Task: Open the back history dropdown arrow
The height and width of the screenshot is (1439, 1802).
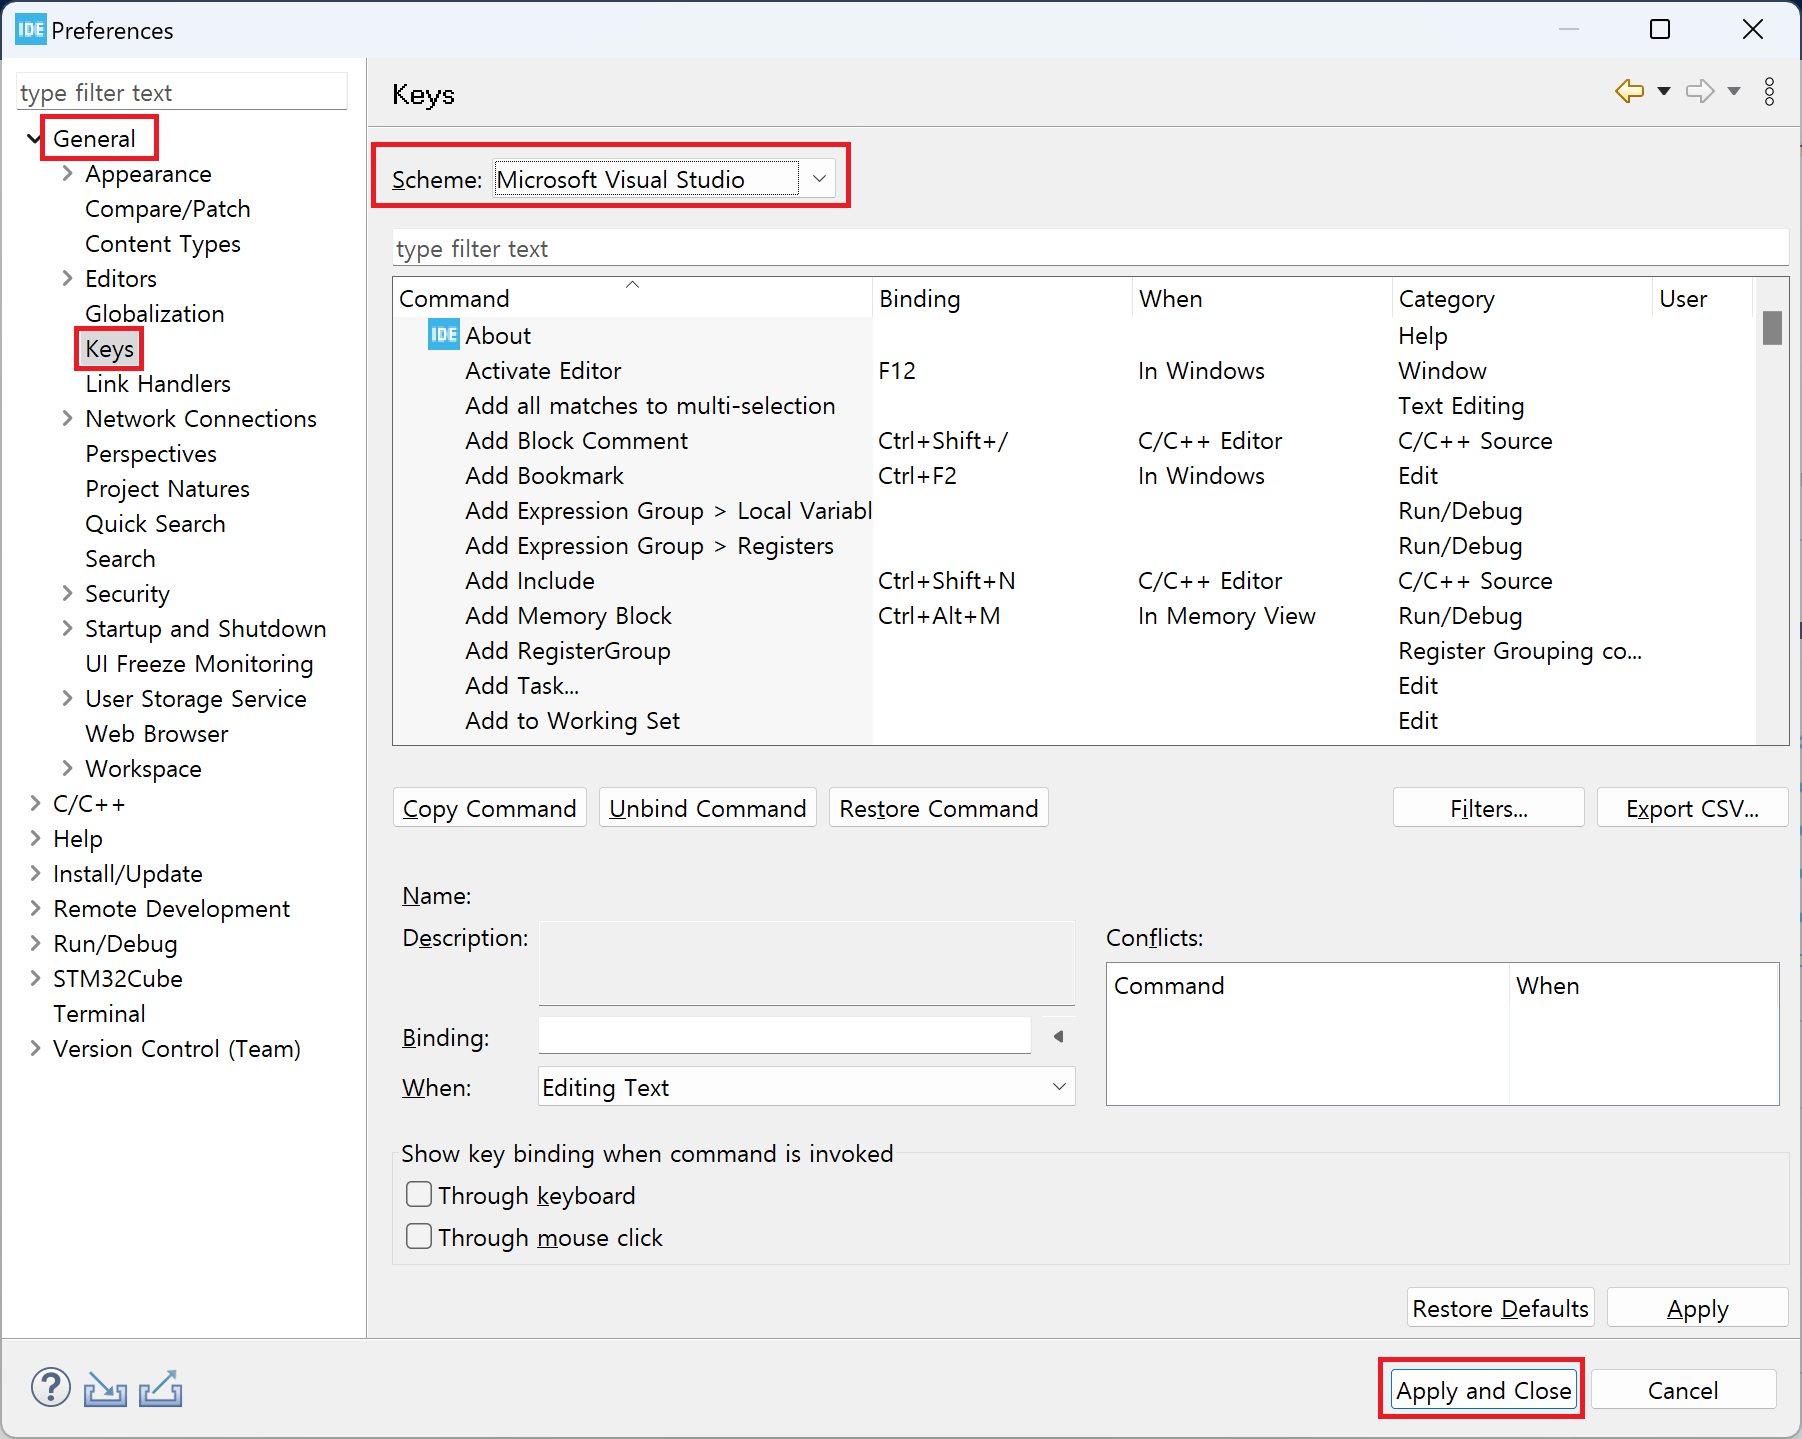Action: click(x=1664, y=91)
